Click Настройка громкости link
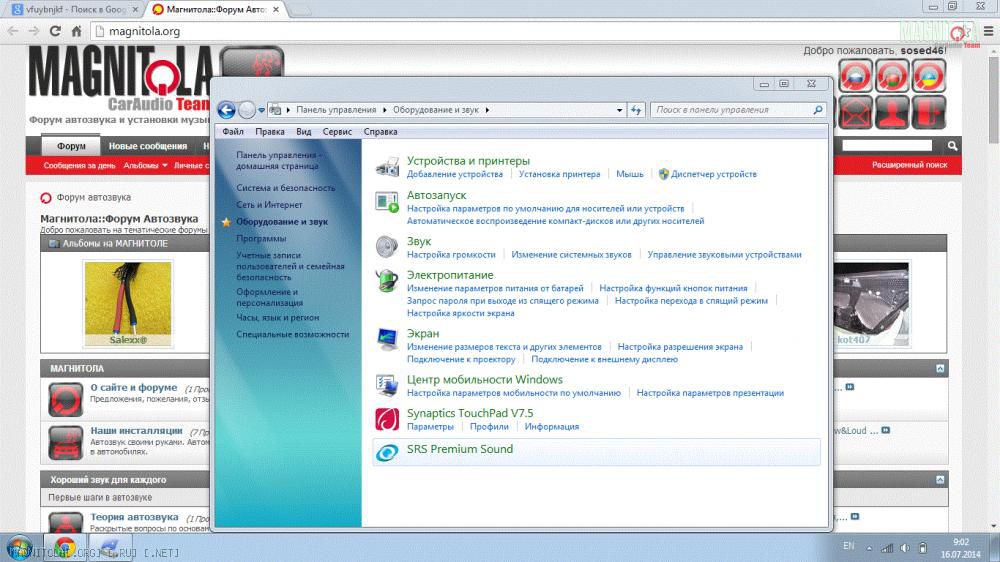 click(451, 255)
